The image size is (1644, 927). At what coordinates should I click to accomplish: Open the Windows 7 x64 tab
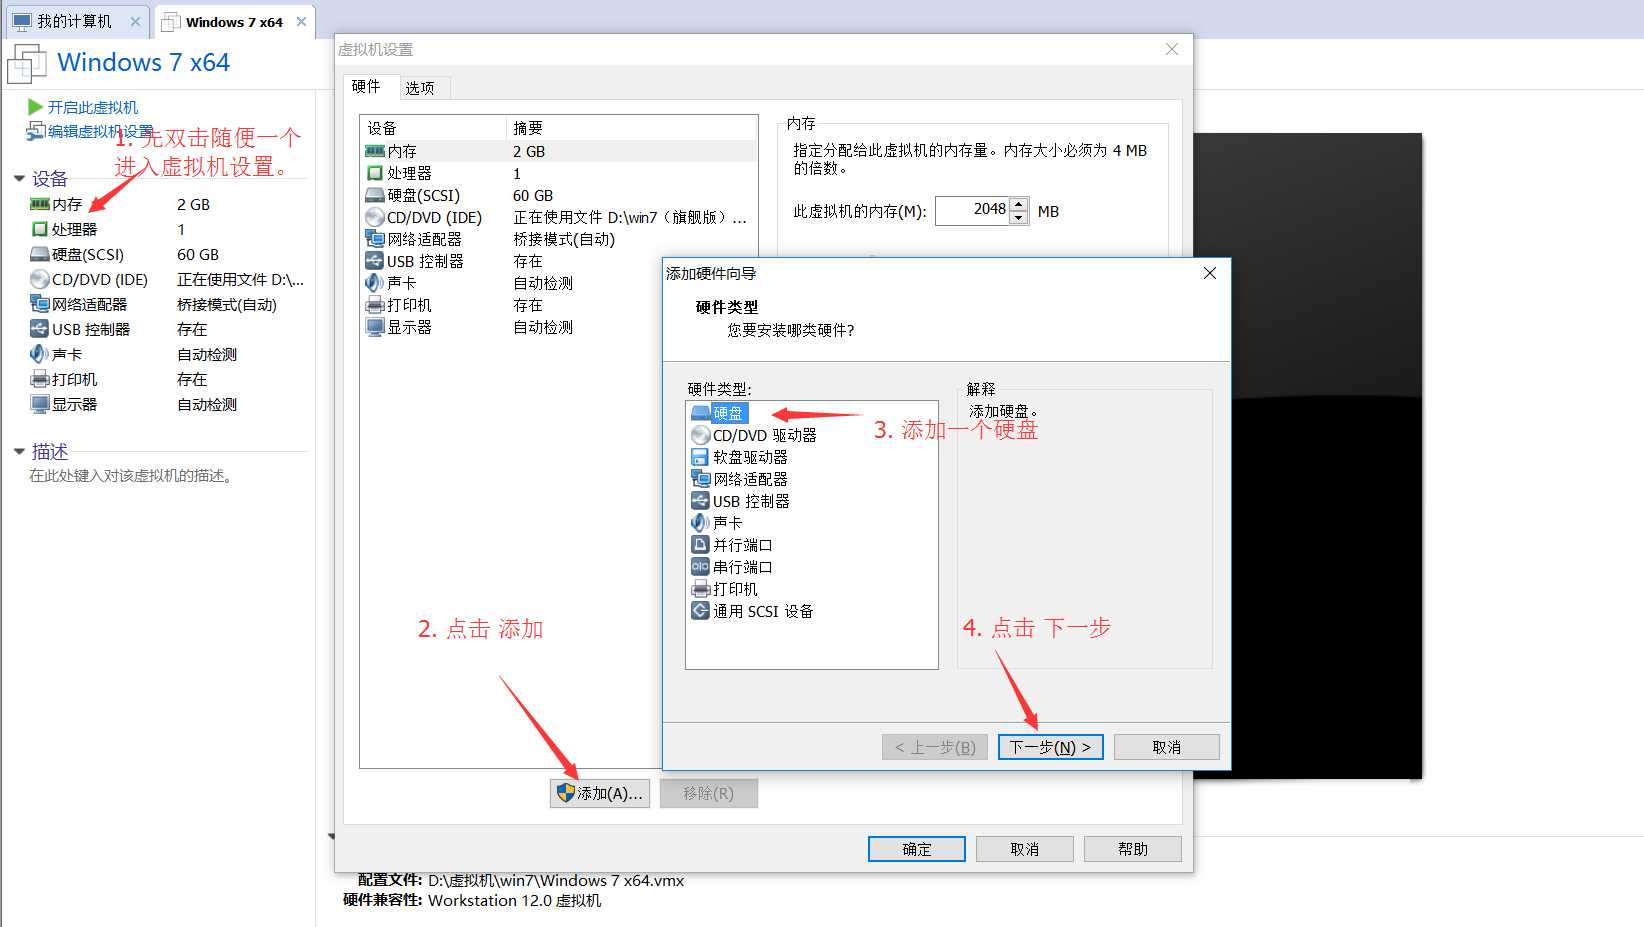click(234, 21)
